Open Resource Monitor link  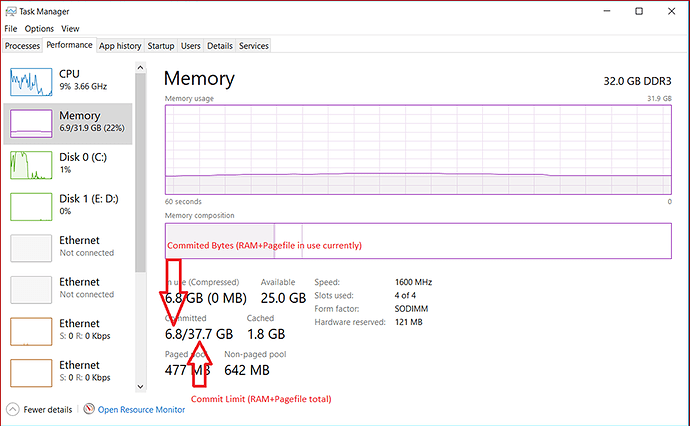tap(141, 410)
